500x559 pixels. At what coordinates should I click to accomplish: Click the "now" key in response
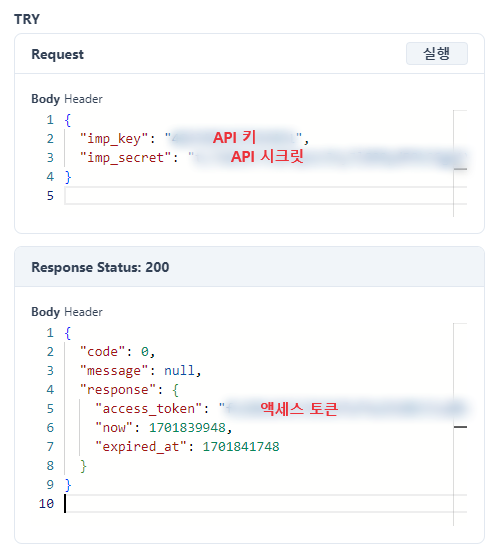114,427
